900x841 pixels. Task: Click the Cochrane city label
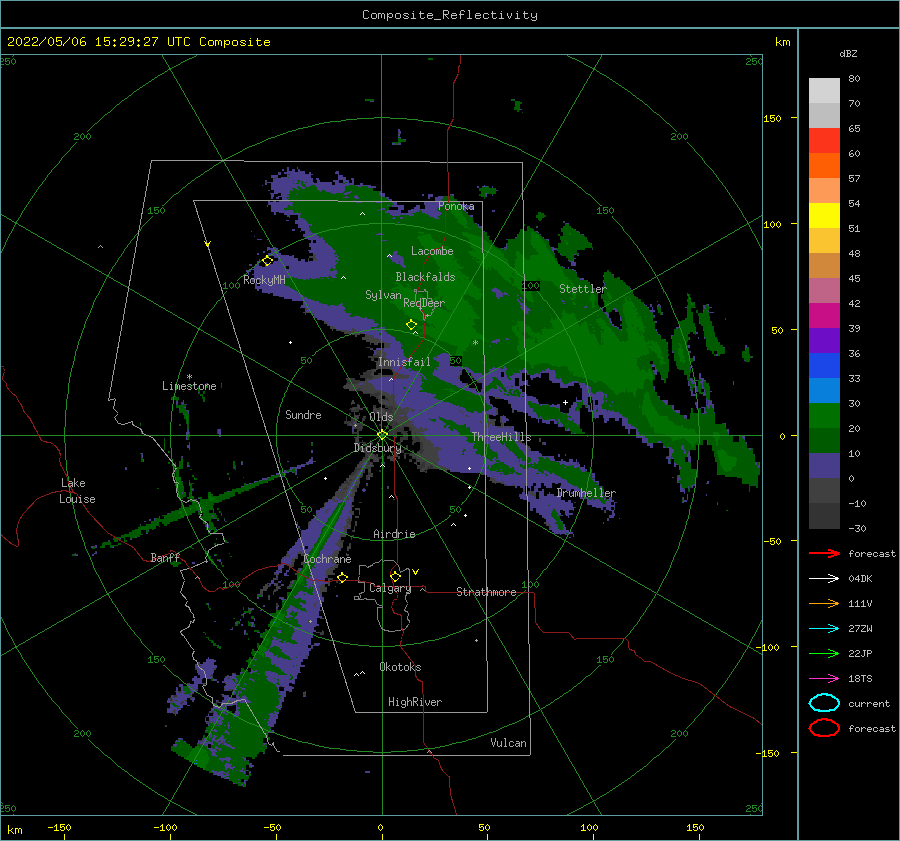(327, 559)
